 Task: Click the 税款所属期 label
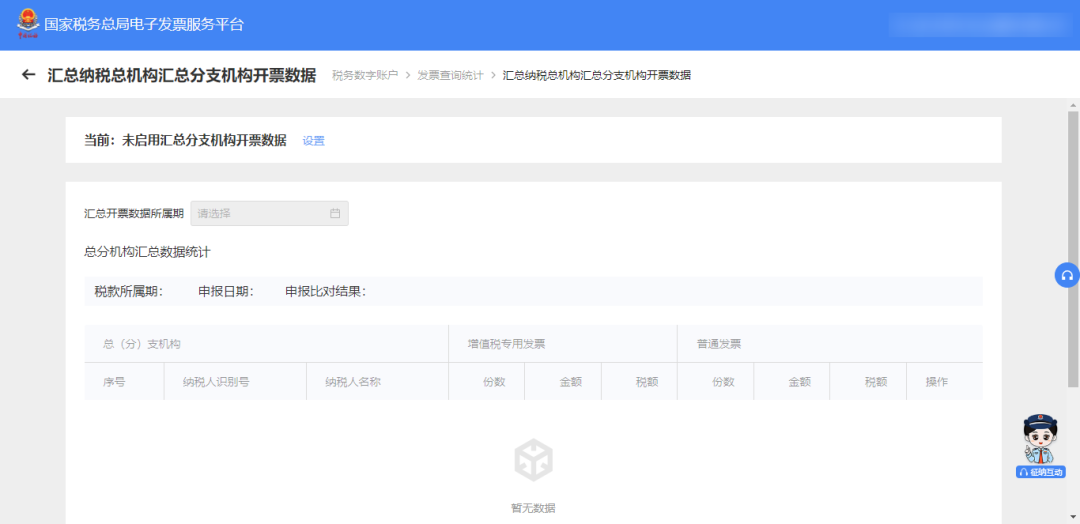129,291
